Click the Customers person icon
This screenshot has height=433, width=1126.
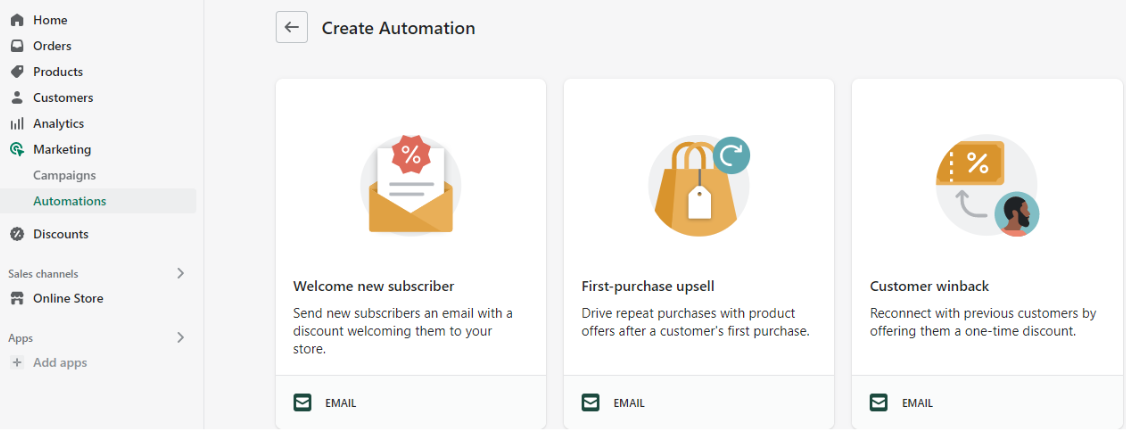[17, 98]
